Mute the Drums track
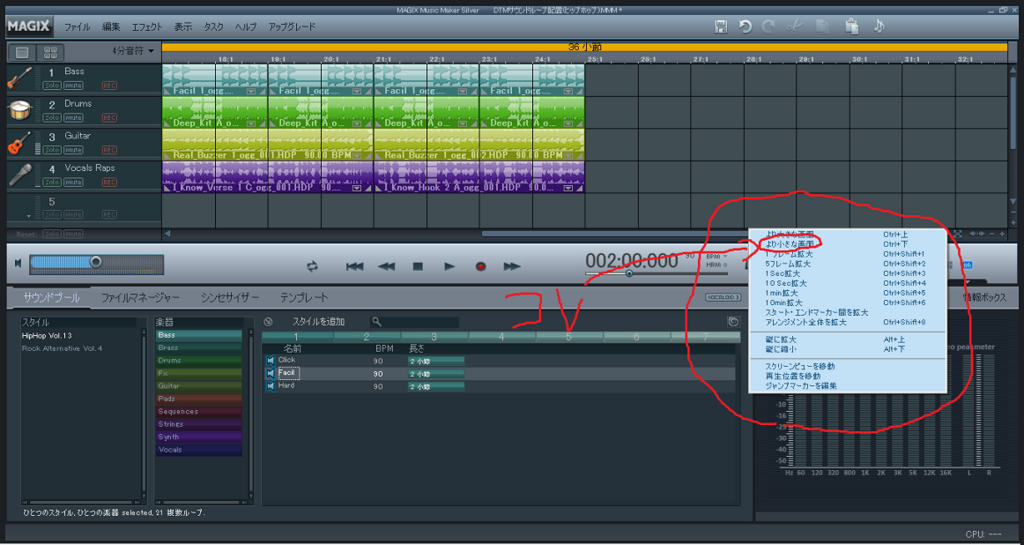 tap(72, 118)
